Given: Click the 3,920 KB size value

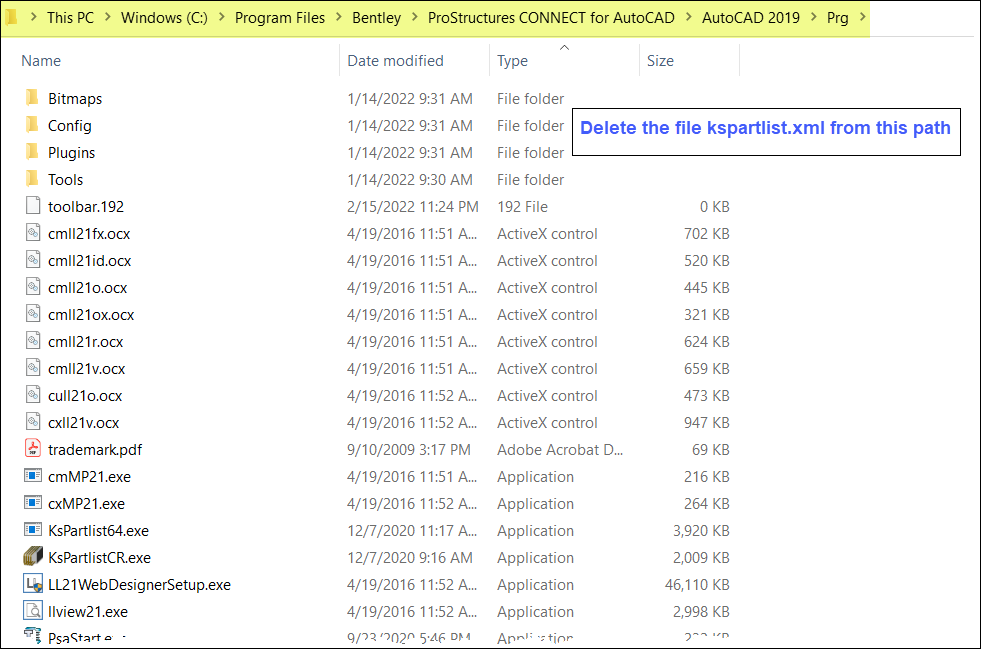Looking at the screenshot, I should 701,531.
